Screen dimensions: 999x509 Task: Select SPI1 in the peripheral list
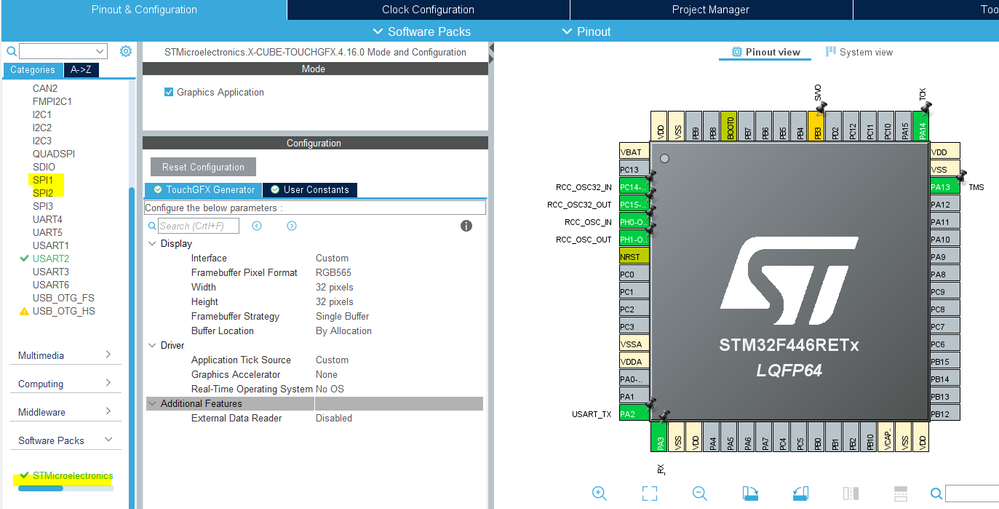coord(43,180)
